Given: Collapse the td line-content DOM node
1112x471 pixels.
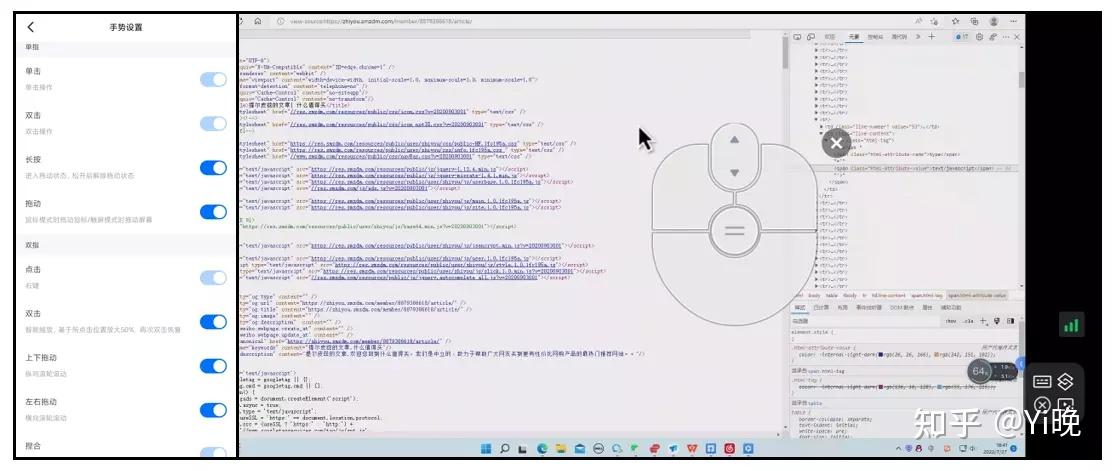Looking at the screenshot, I should coord(822,133).
